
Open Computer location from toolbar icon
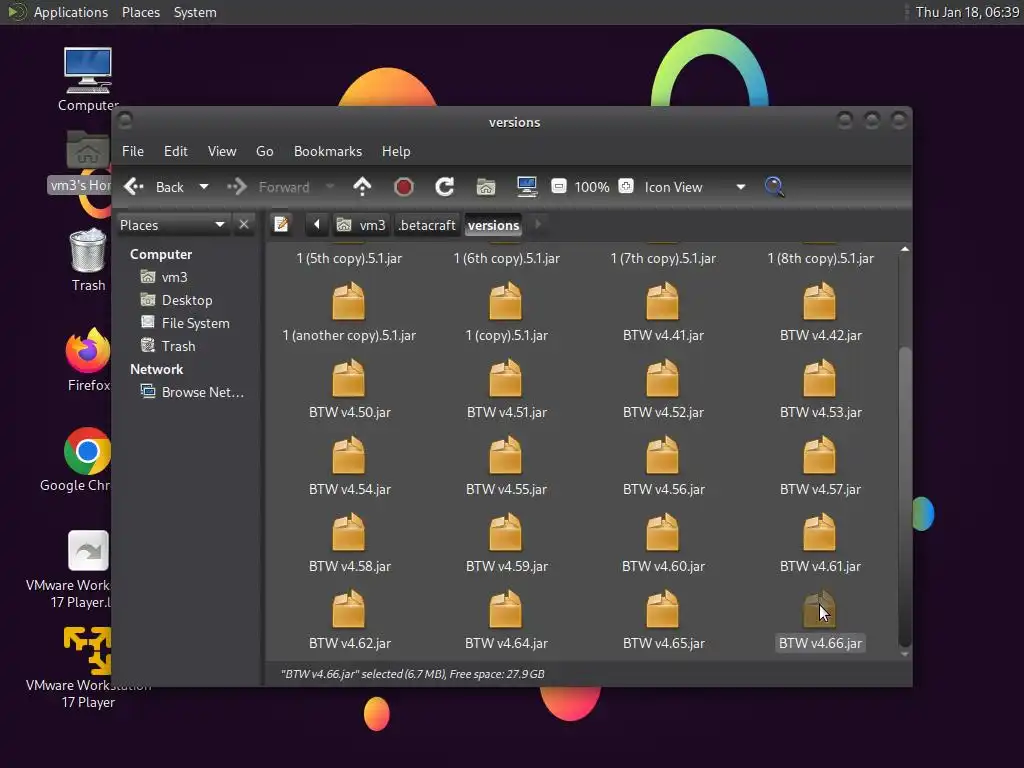(x=527, y=187)
